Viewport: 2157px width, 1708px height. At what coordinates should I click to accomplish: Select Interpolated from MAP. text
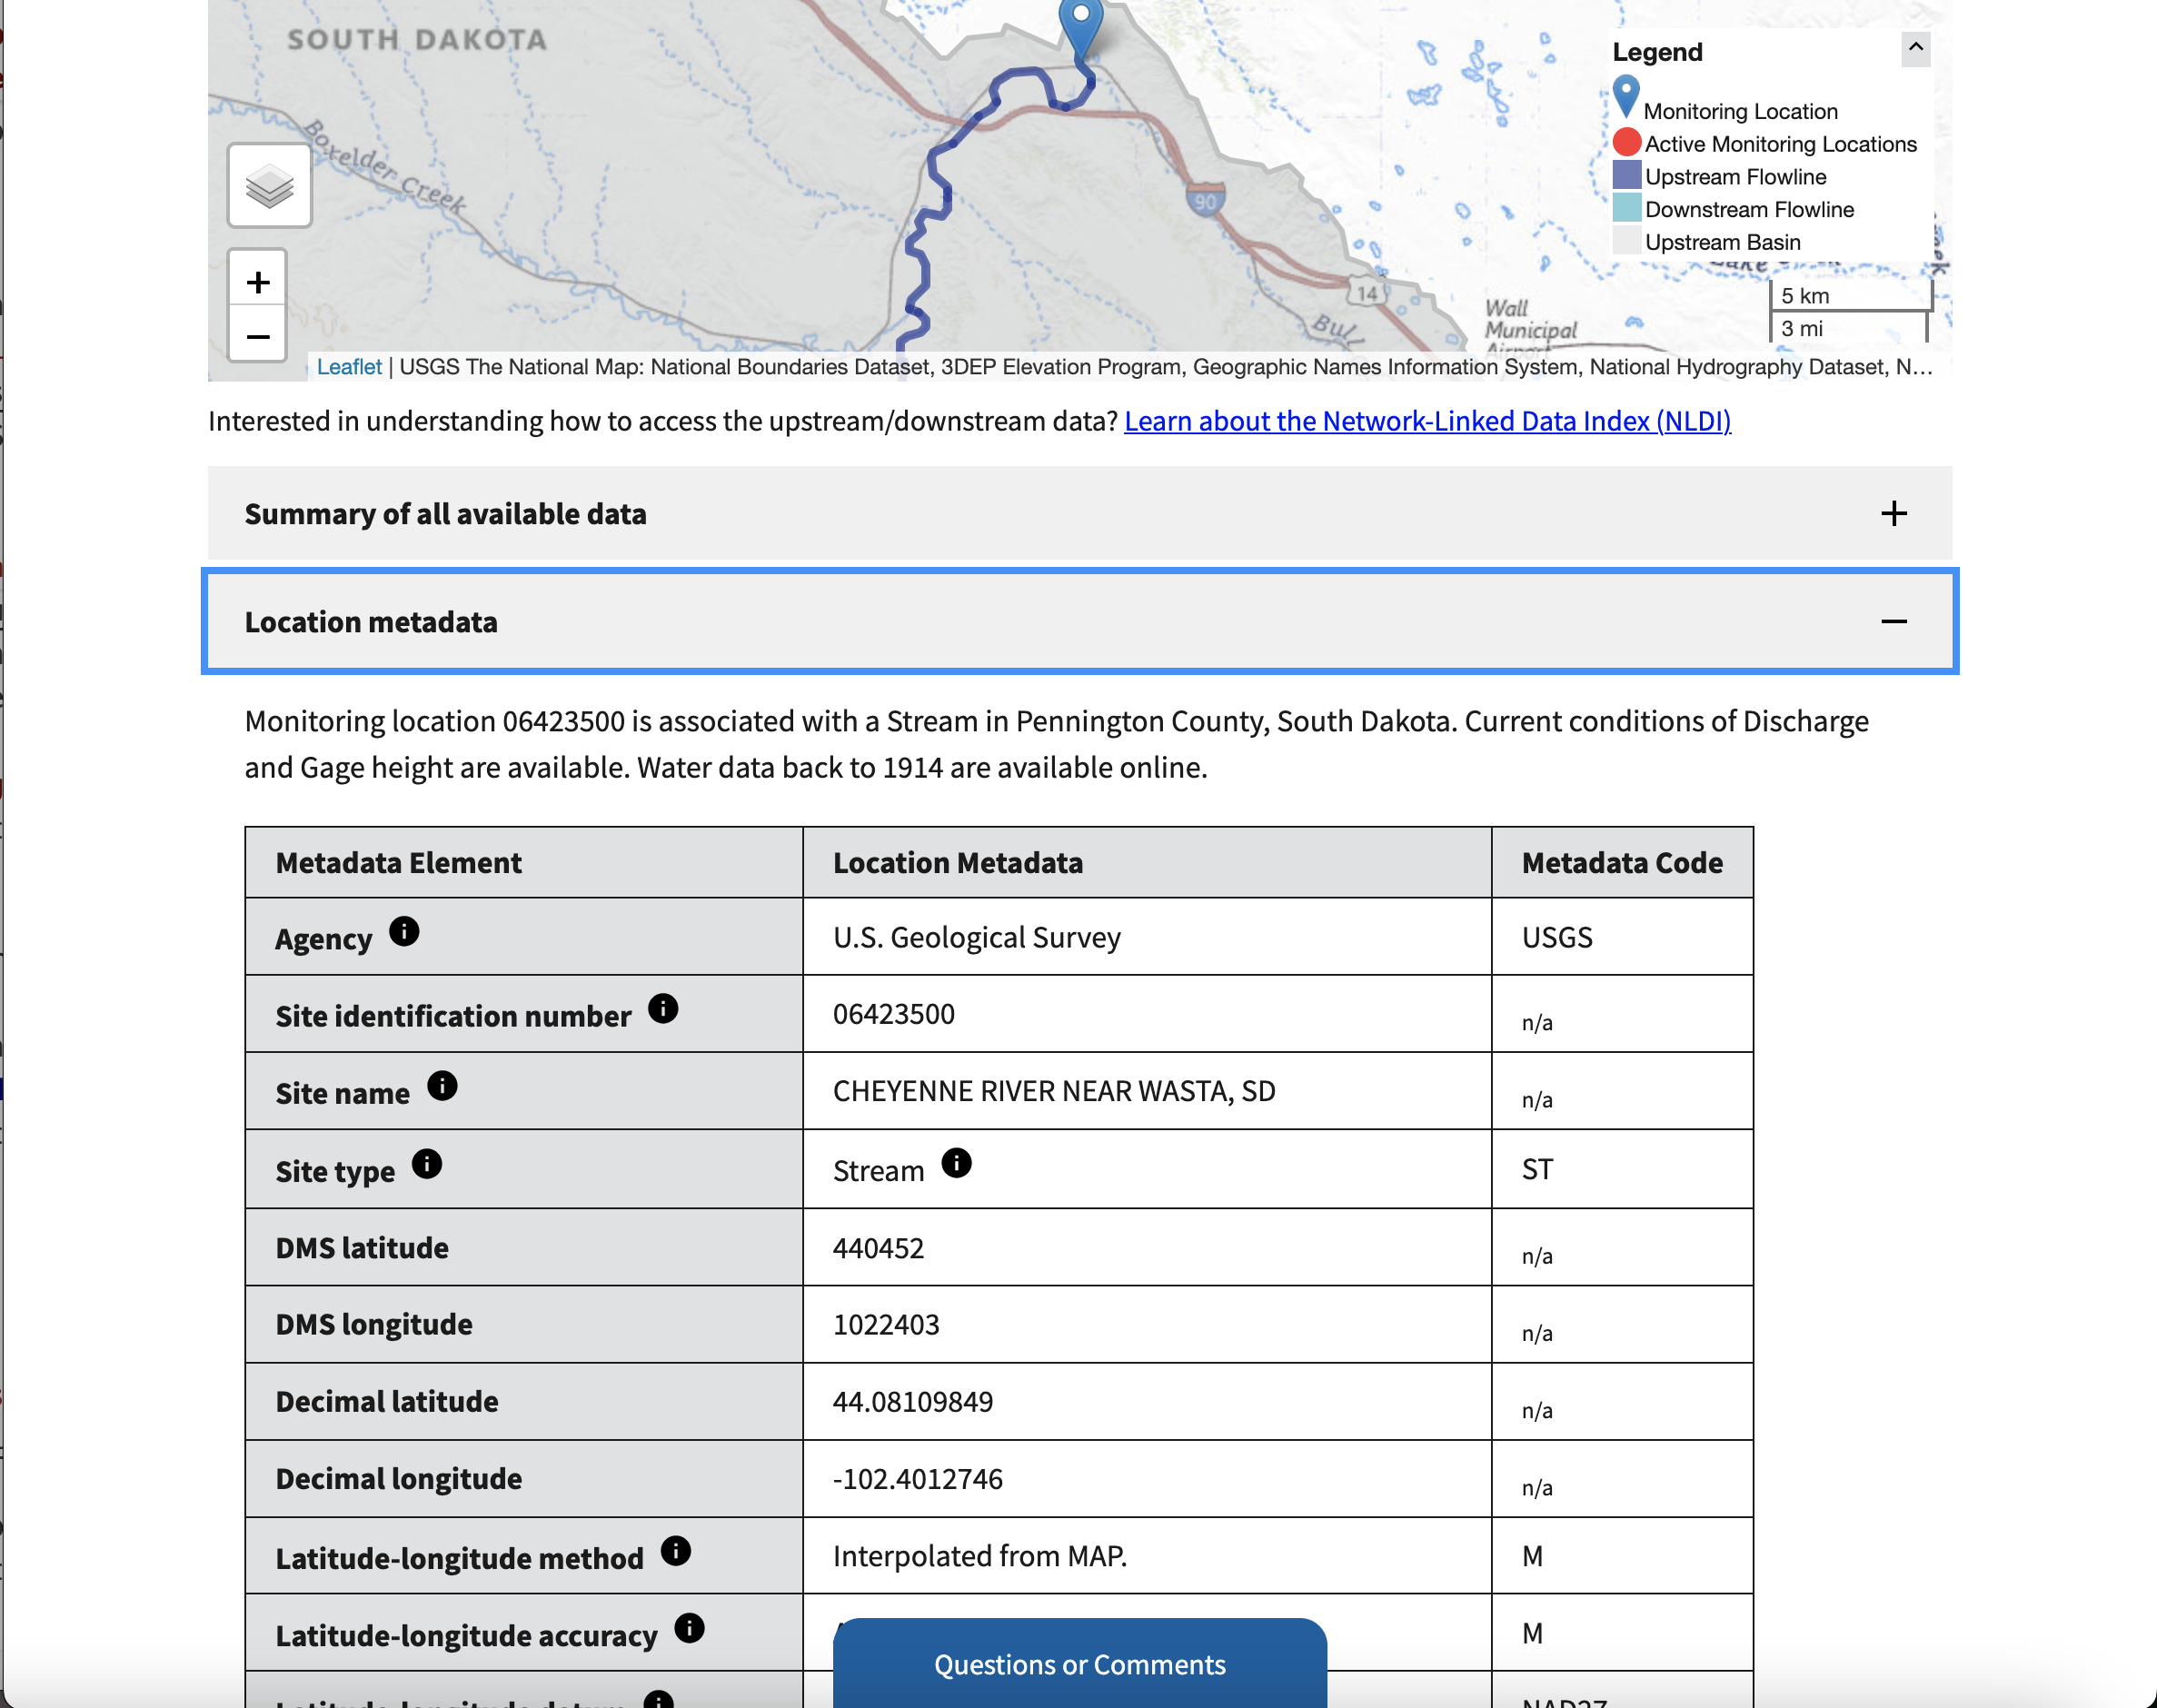(x=980, y=1555)
